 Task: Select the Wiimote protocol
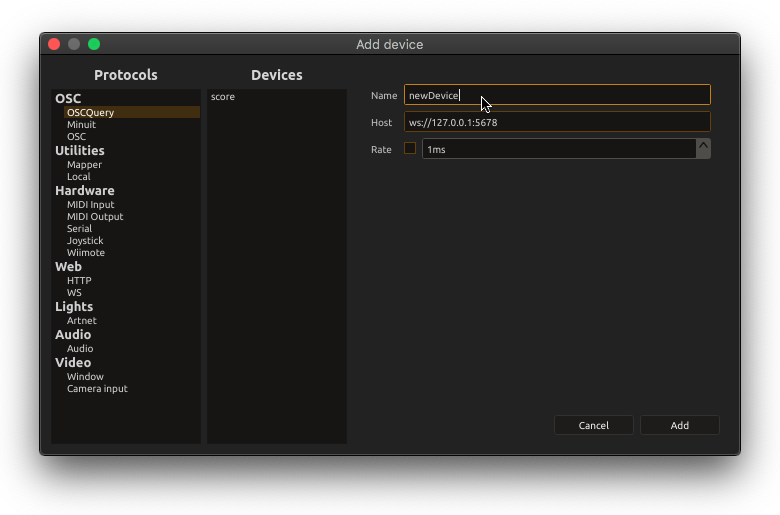[86, 253]
